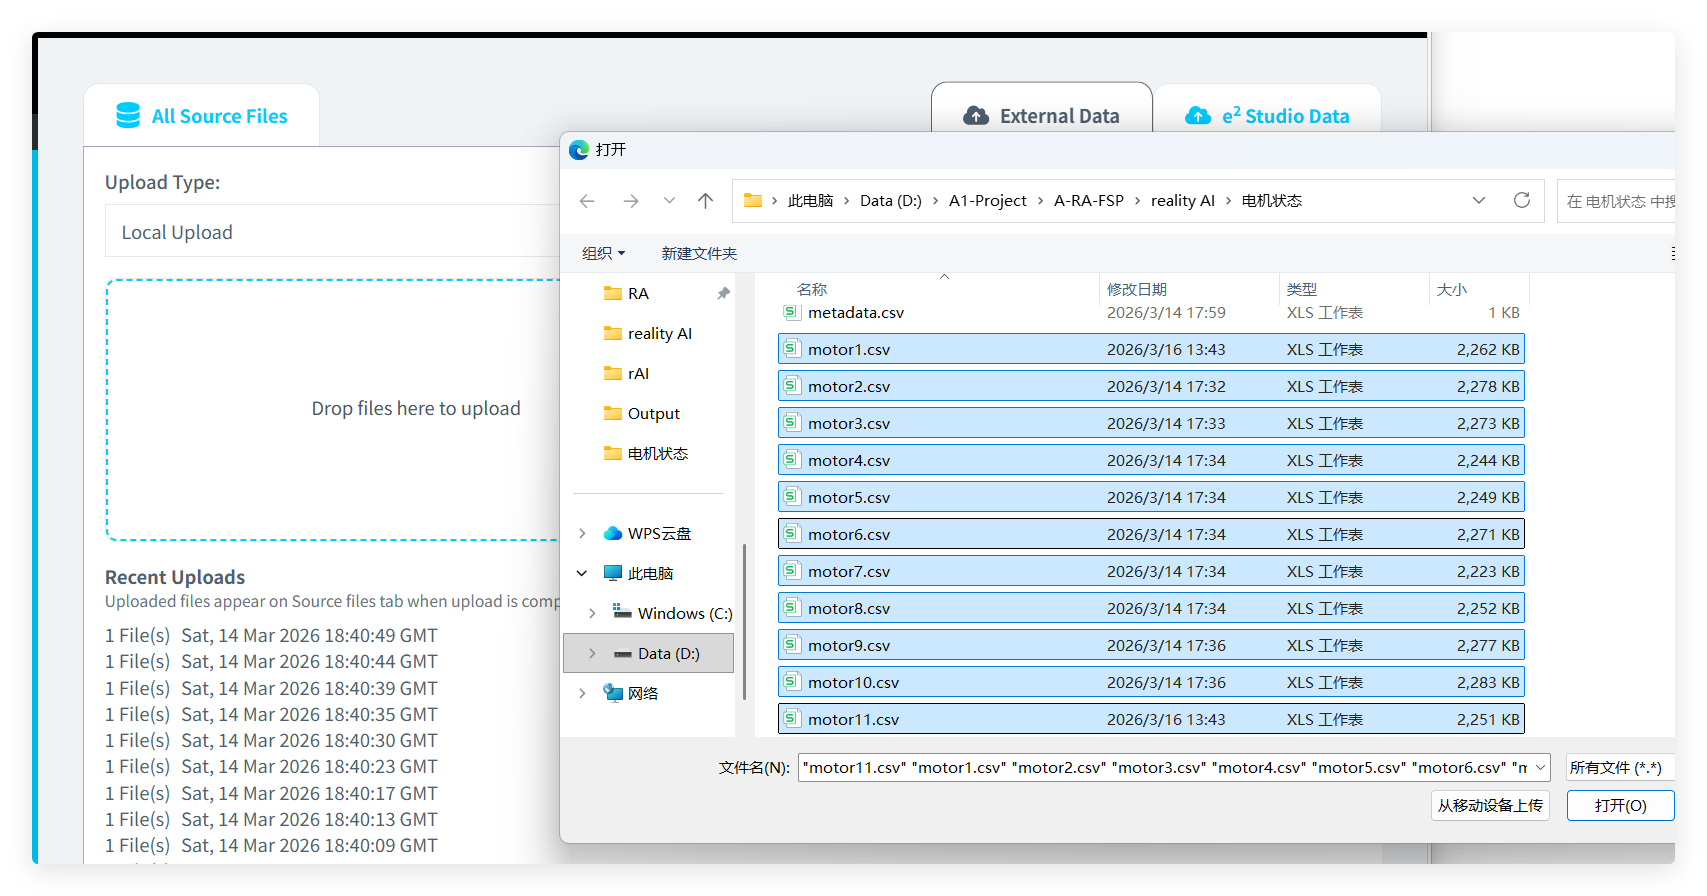Click Drop files here to upload area
This screenshot has height=896, width=1707.
coord(333,410)
